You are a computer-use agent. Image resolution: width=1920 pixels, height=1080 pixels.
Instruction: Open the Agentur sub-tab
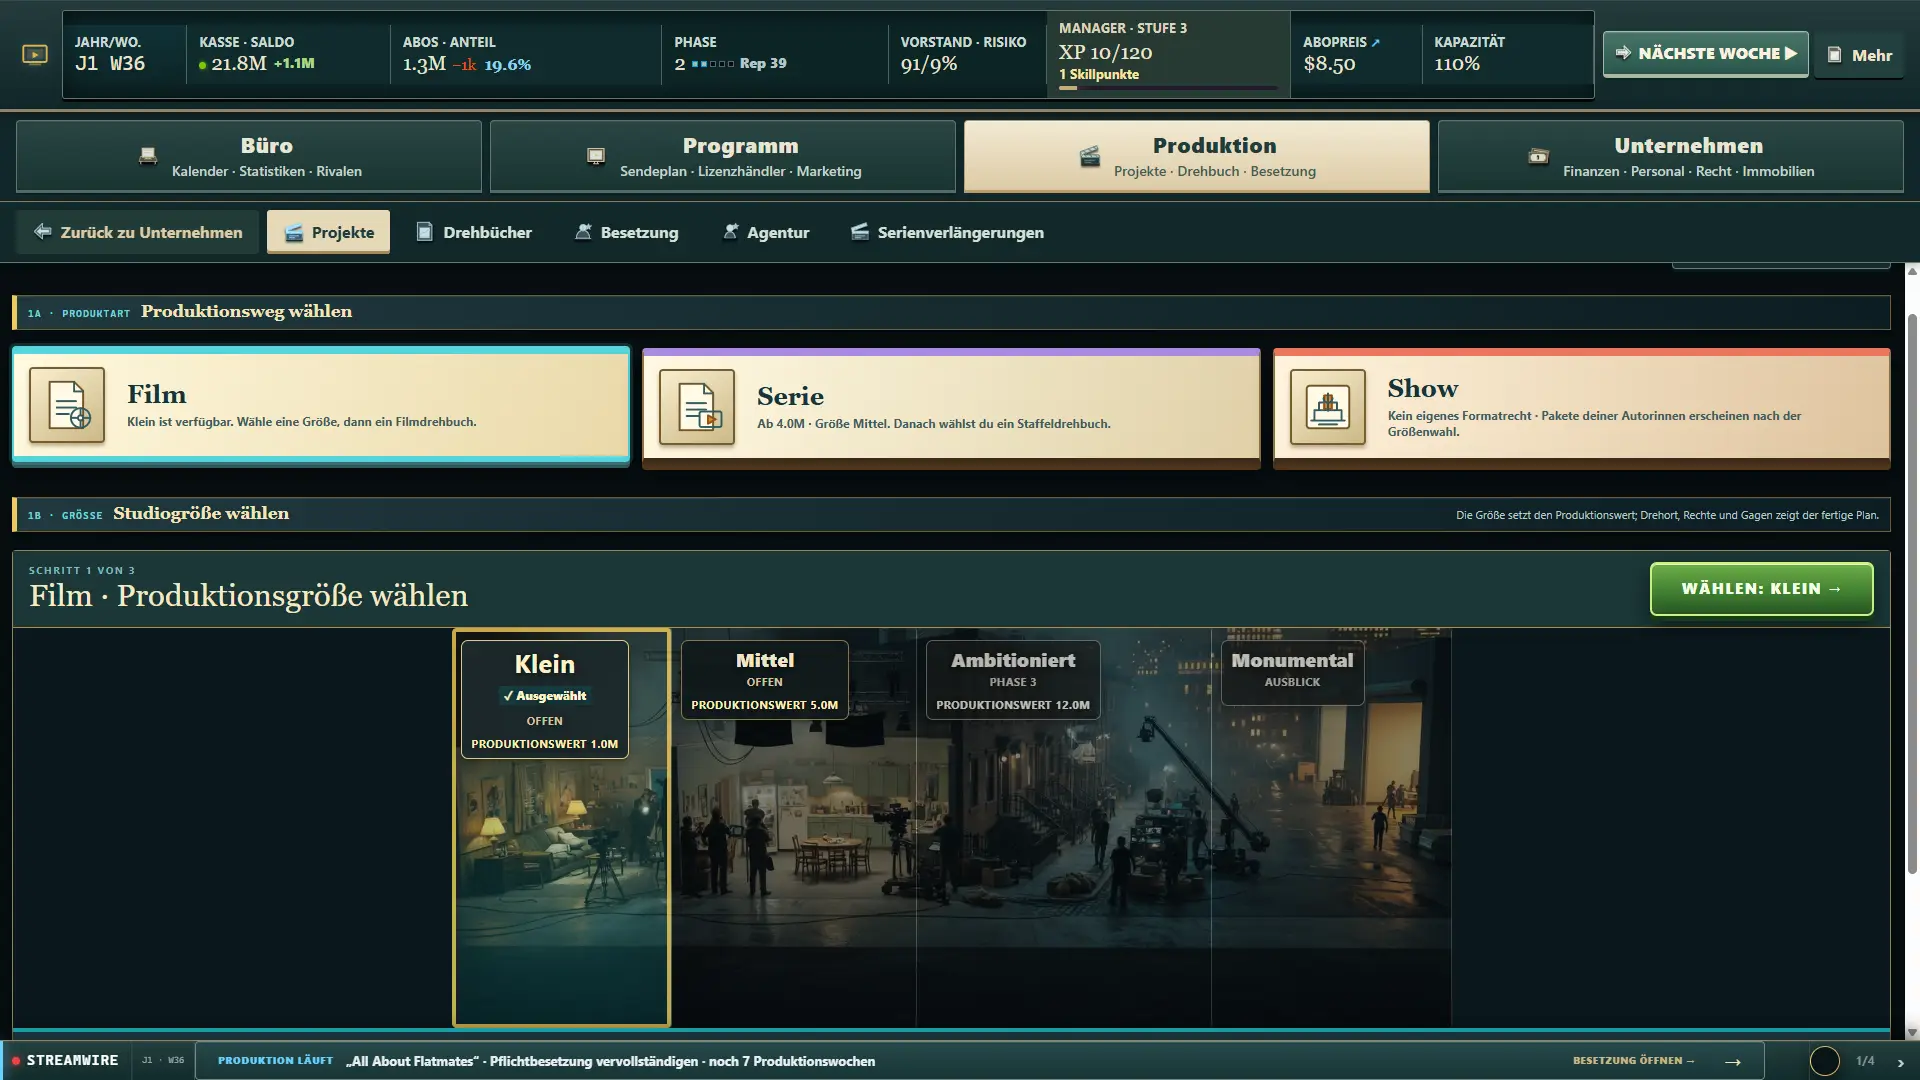tap(766, 232)
